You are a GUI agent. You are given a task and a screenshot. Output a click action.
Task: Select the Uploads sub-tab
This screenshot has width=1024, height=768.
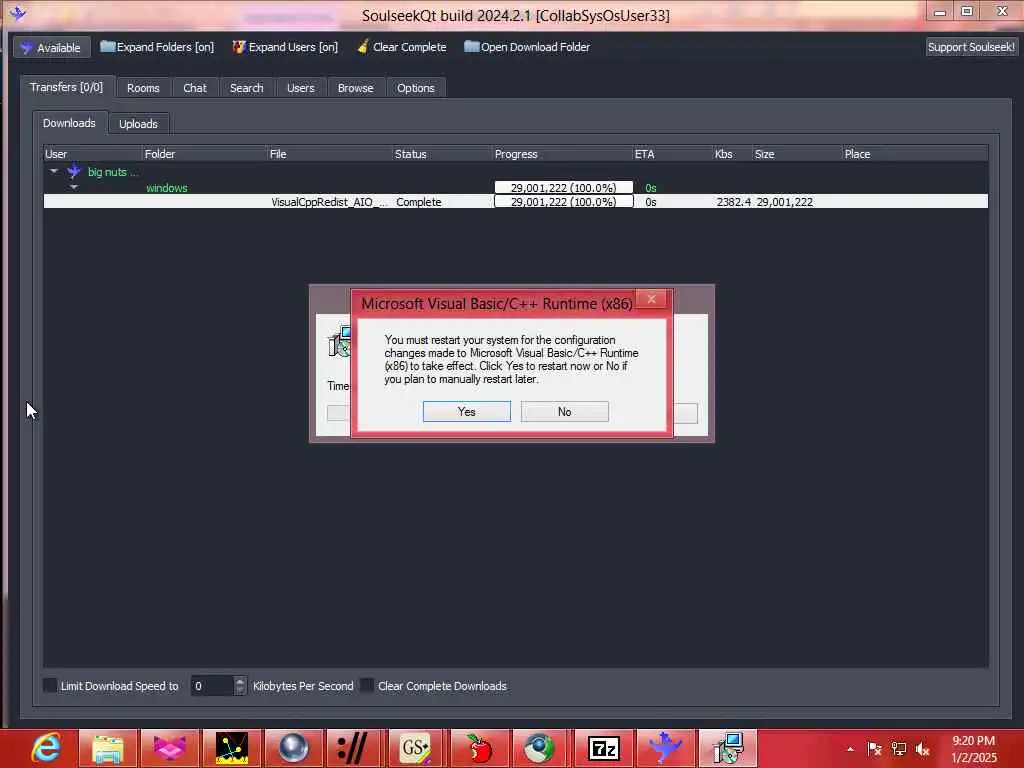click(138, 124)
